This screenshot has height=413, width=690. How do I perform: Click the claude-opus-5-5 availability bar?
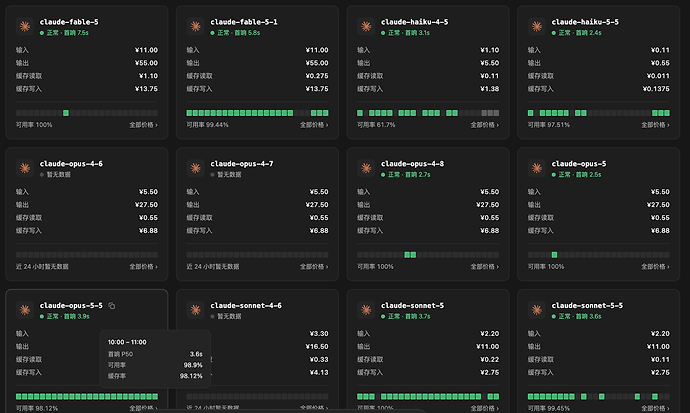[87, 396]
